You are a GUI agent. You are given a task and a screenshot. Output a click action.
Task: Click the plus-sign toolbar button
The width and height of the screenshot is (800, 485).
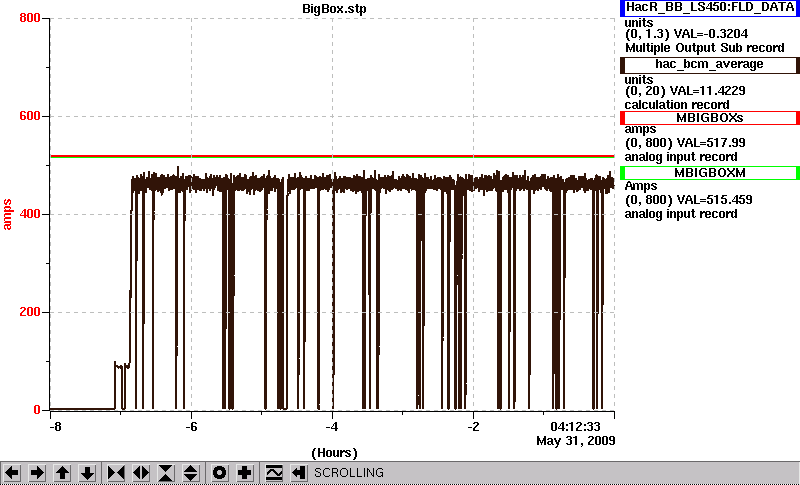[245, 473]
